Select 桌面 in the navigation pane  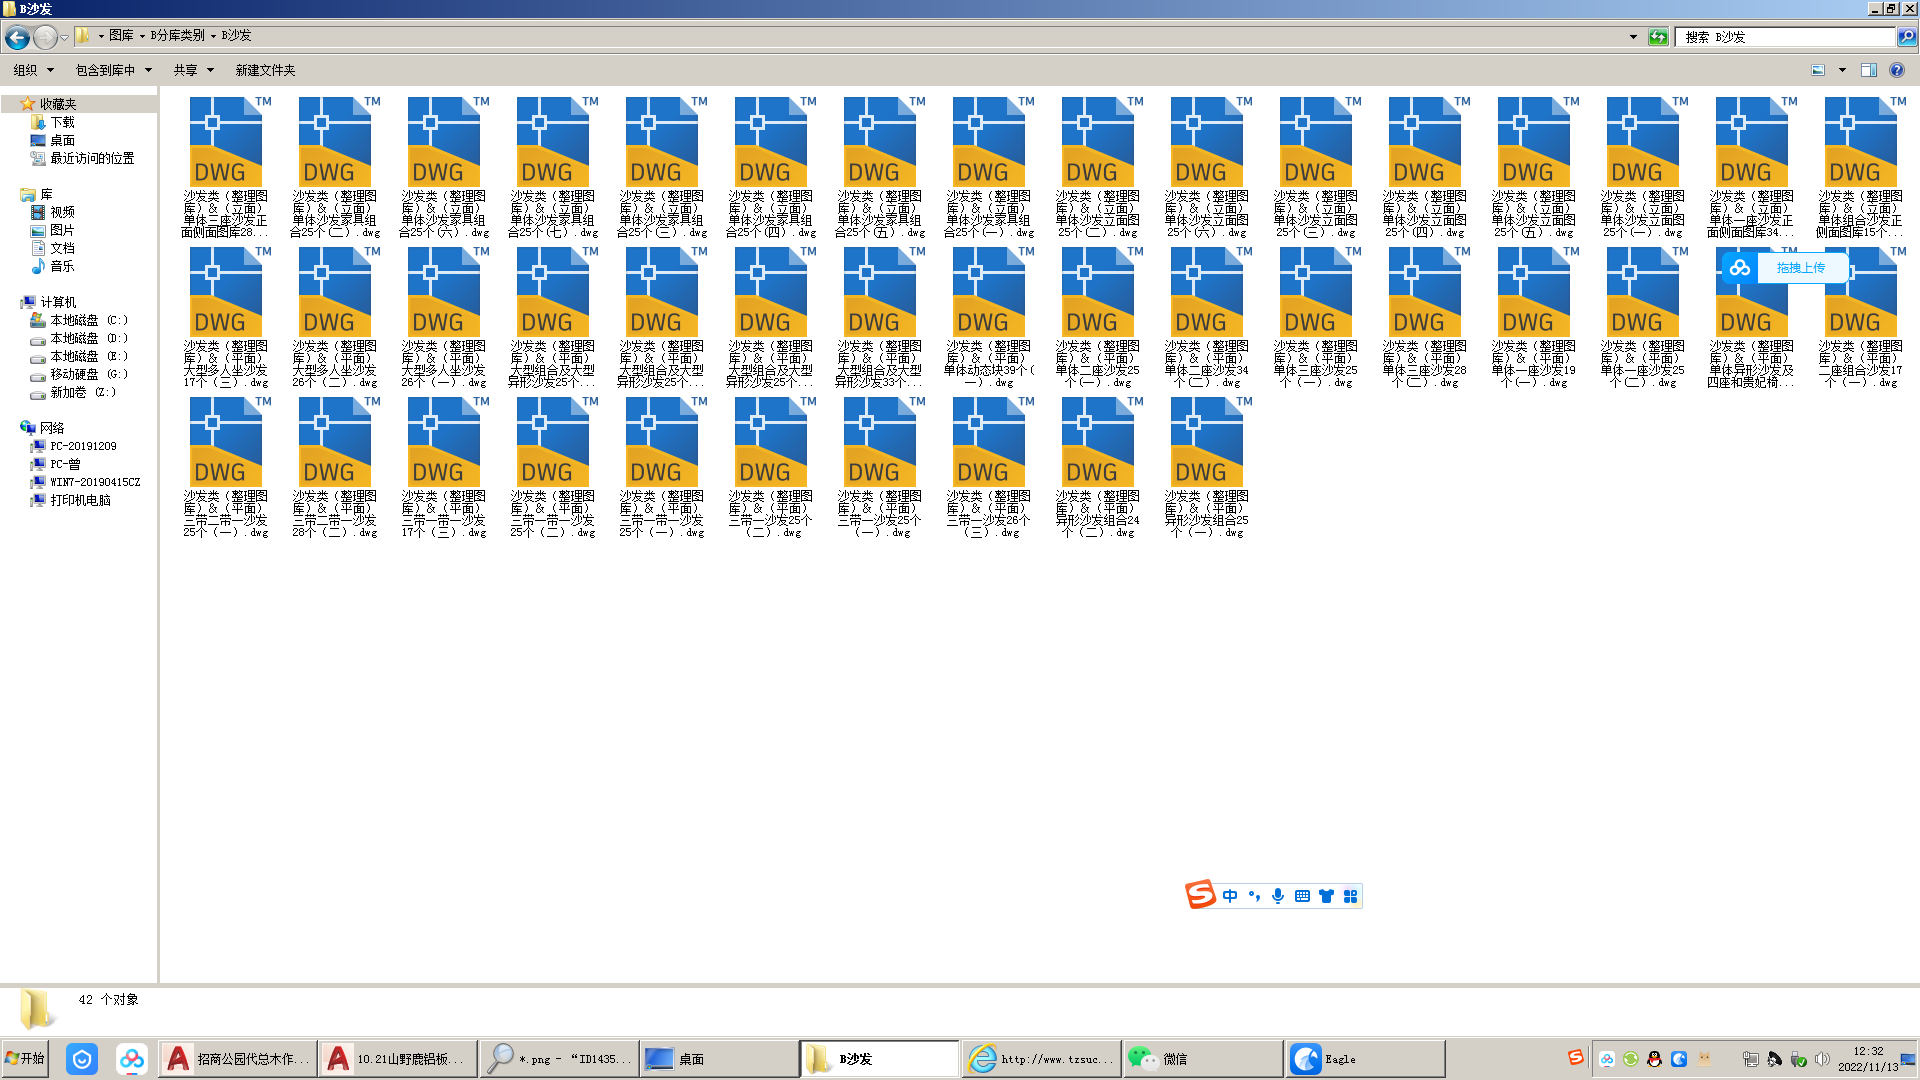click(x=62, y=140)
